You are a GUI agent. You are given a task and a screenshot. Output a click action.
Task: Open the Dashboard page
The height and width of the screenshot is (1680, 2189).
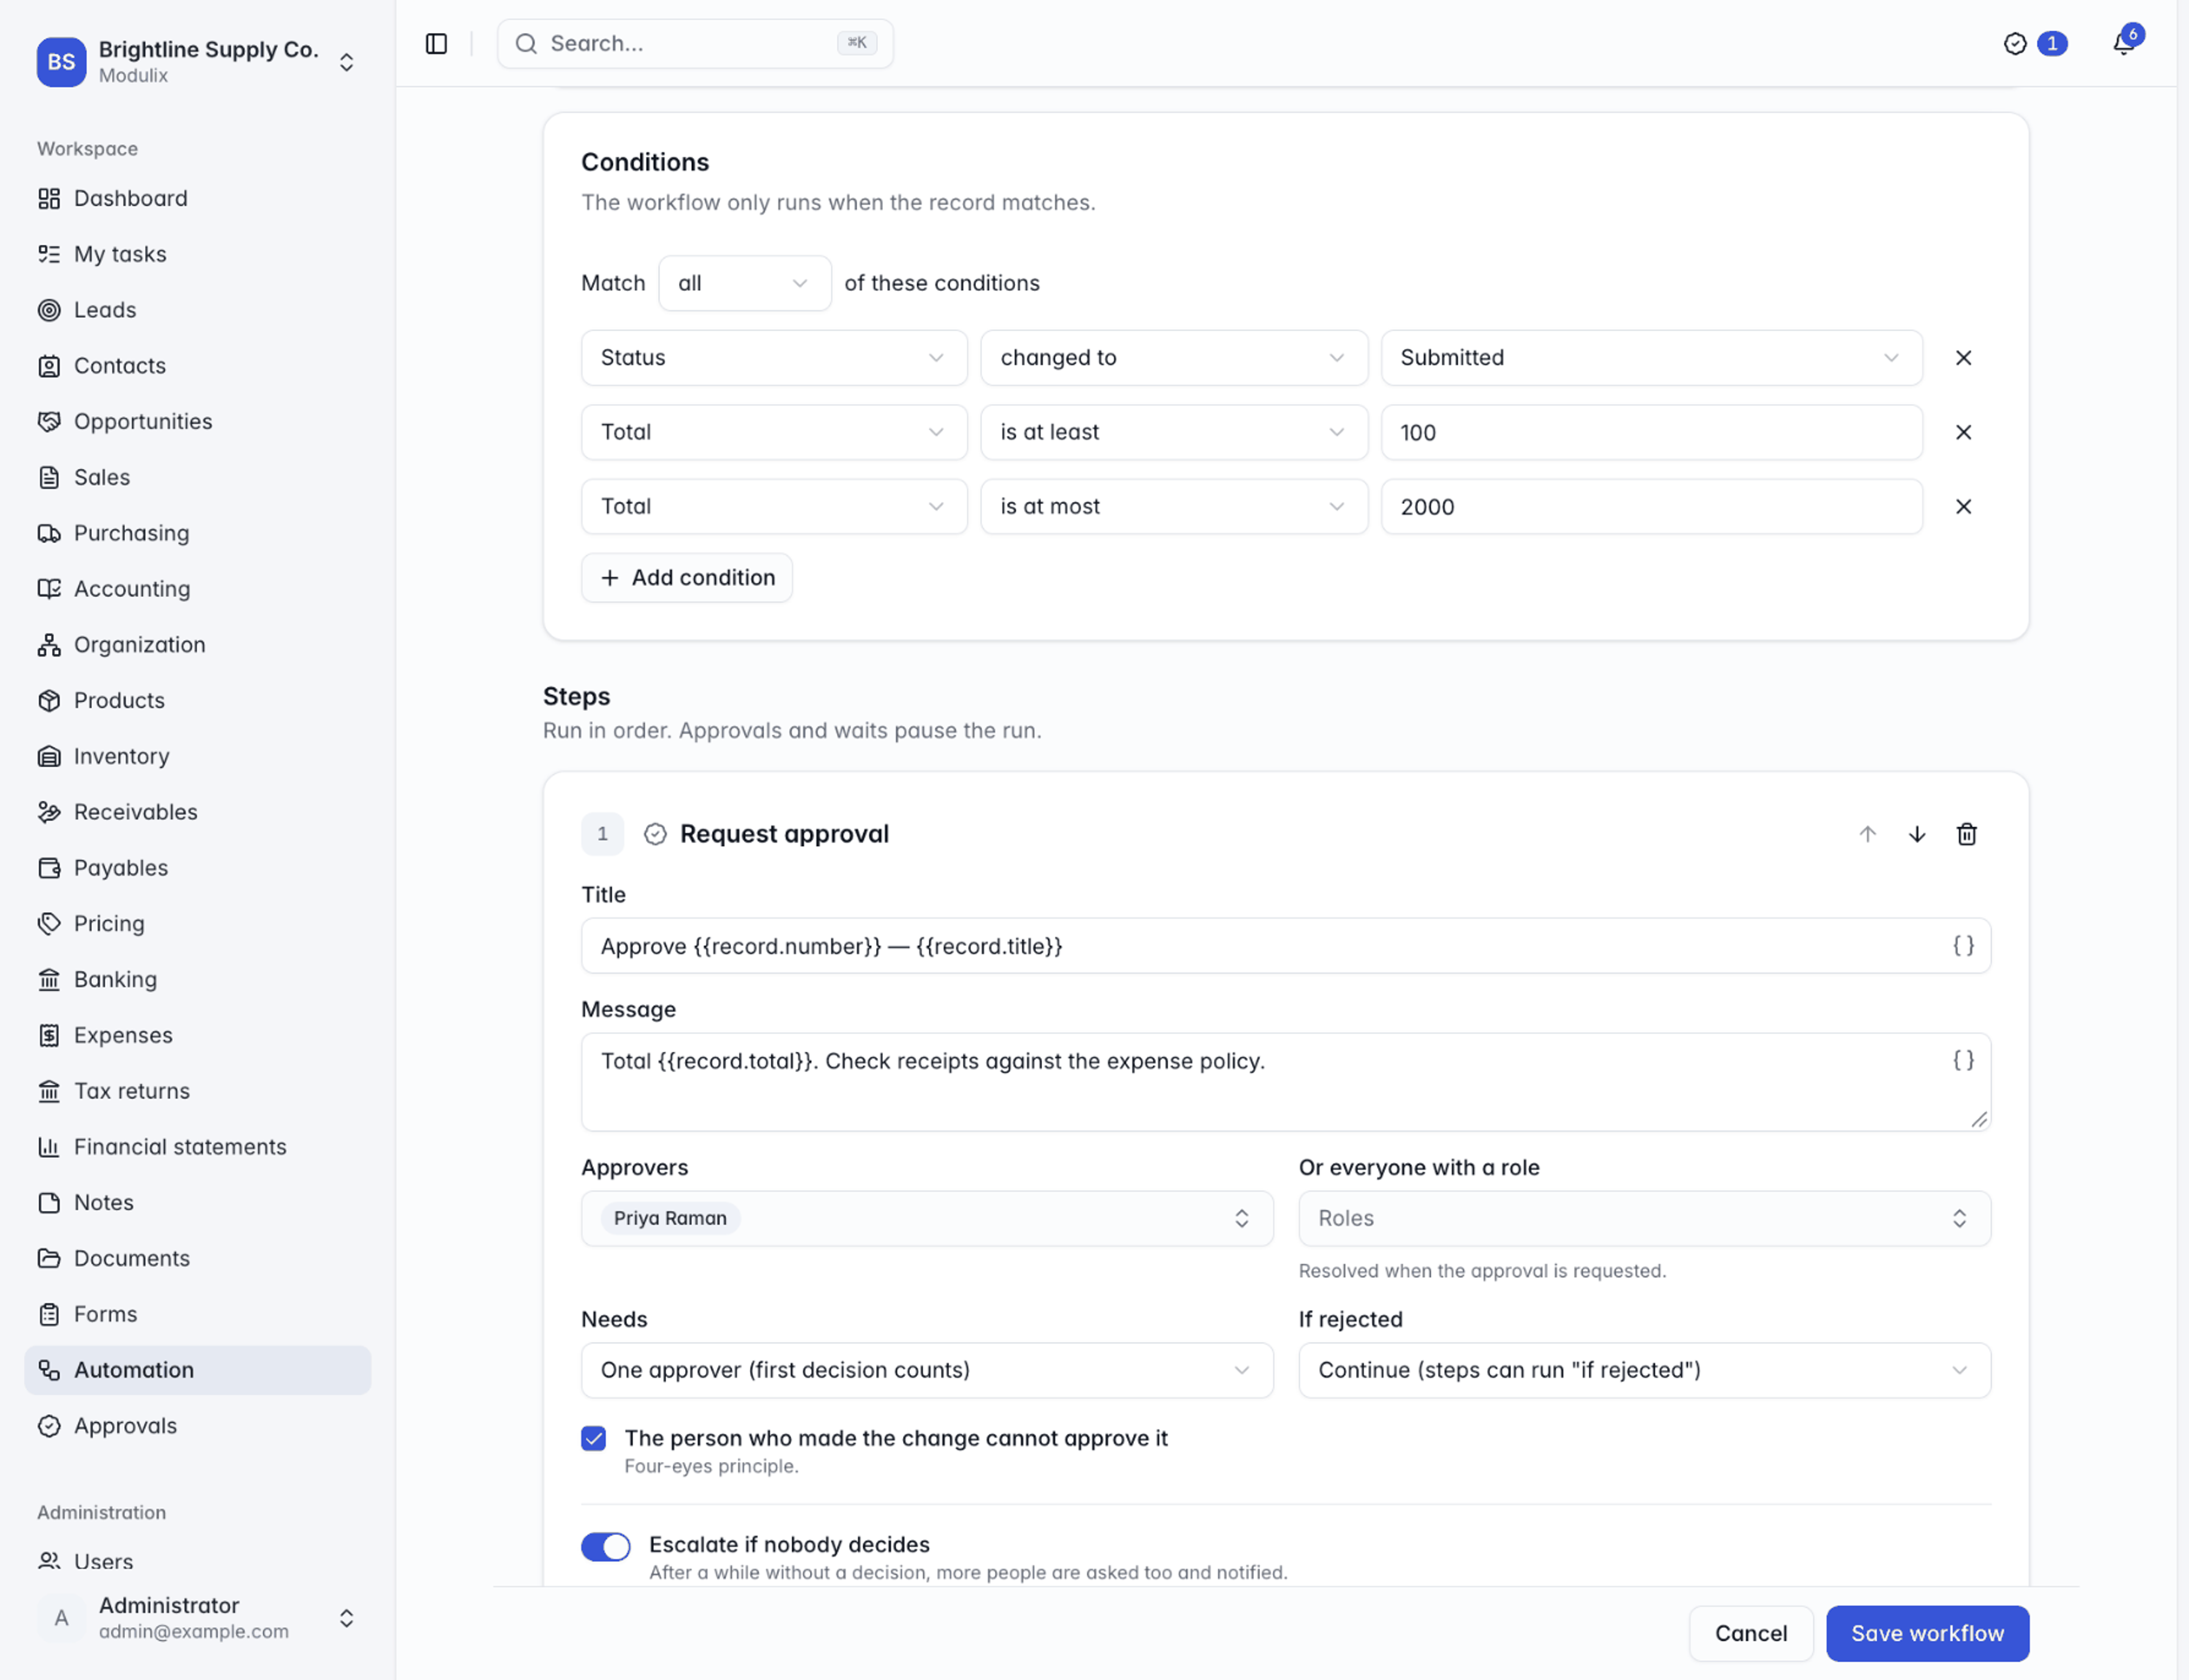(198, 198)
